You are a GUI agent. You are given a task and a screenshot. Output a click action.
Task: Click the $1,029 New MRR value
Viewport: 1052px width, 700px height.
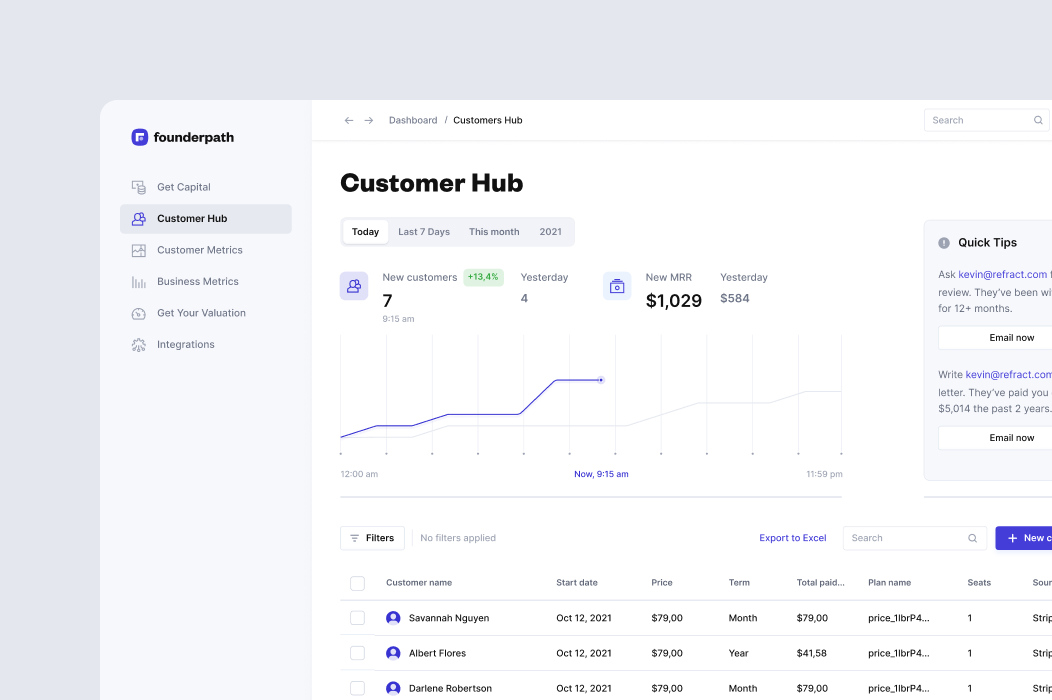pos(674,301)
